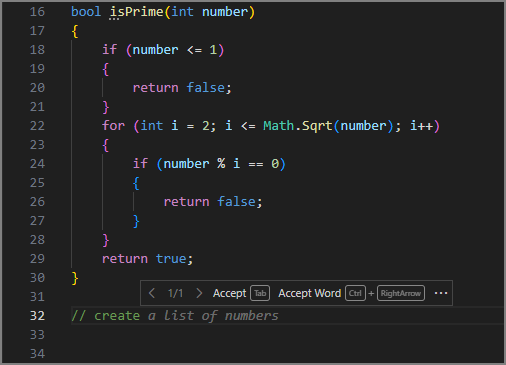506x365 pixels.
Task: Click line number 29 in gutter
Action: coord(37,259)
